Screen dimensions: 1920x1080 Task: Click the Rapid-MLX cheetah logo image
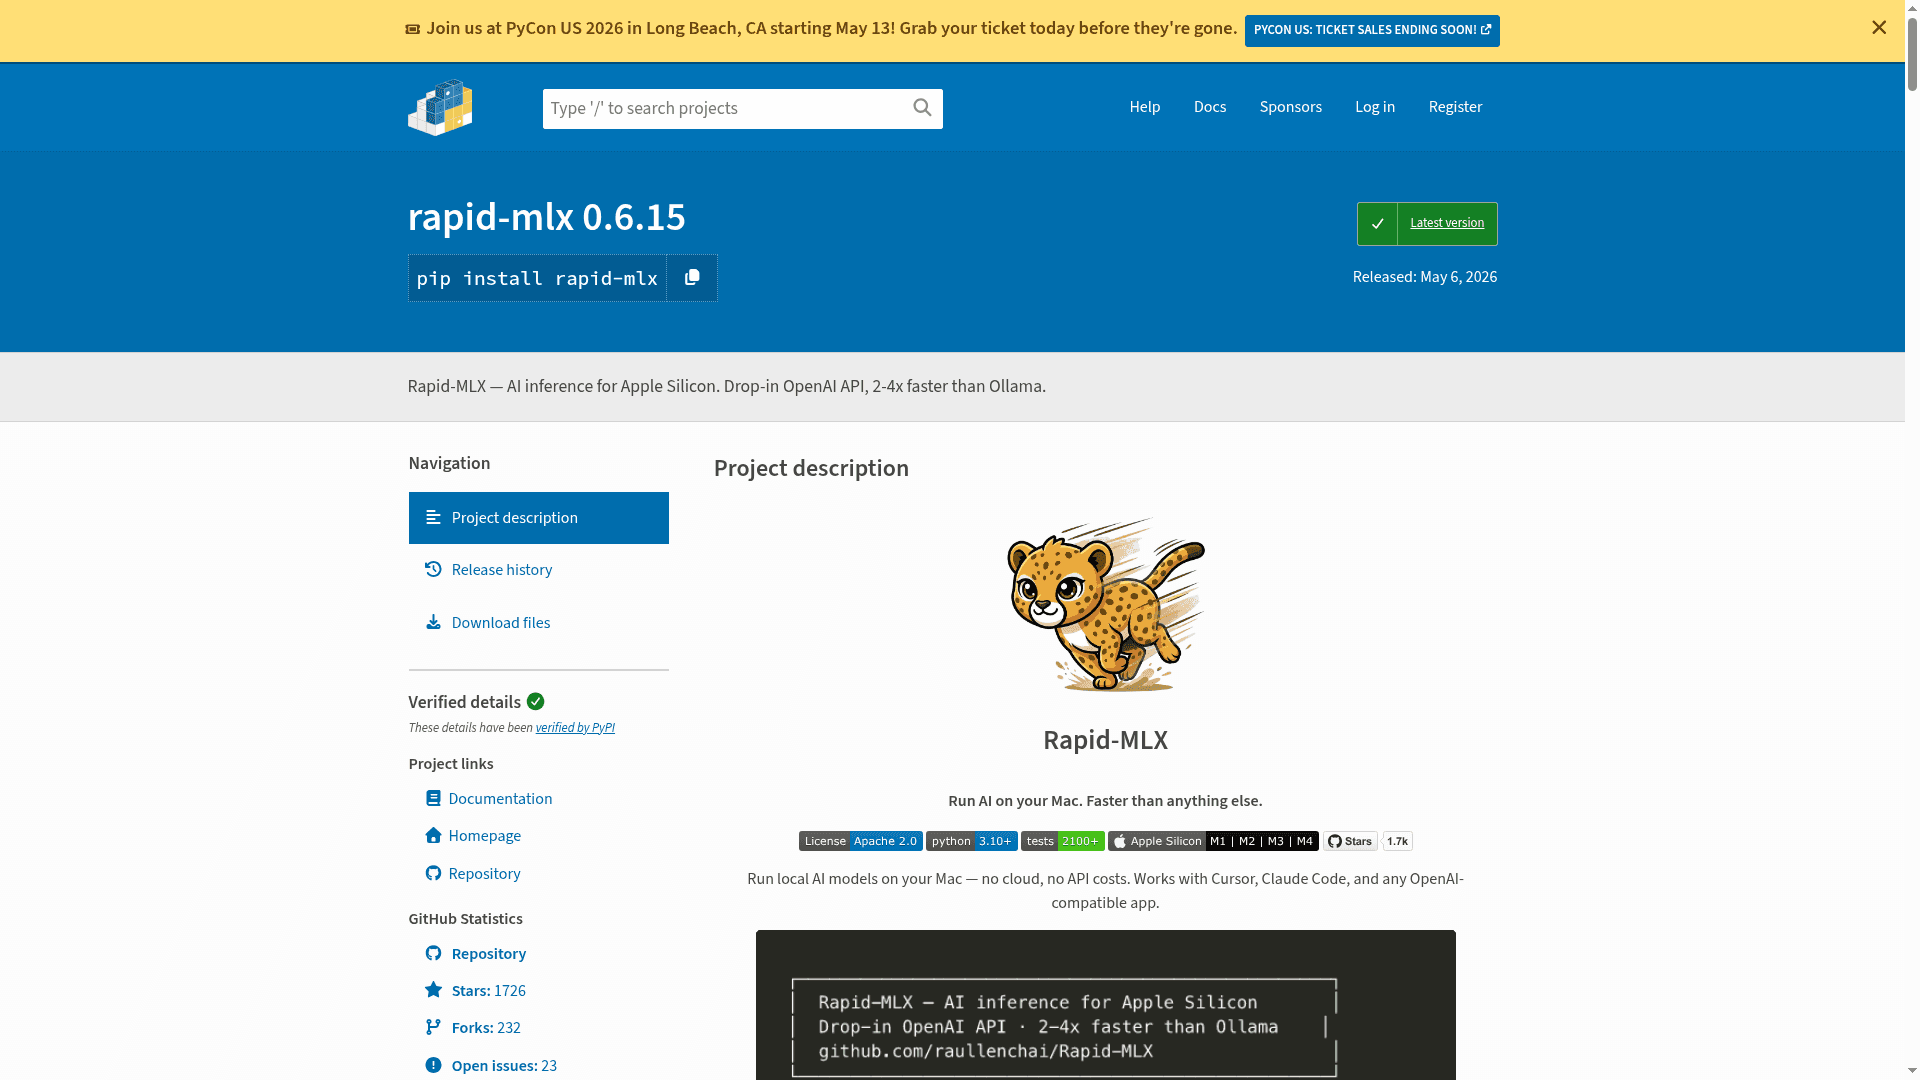coord(1105,604)
